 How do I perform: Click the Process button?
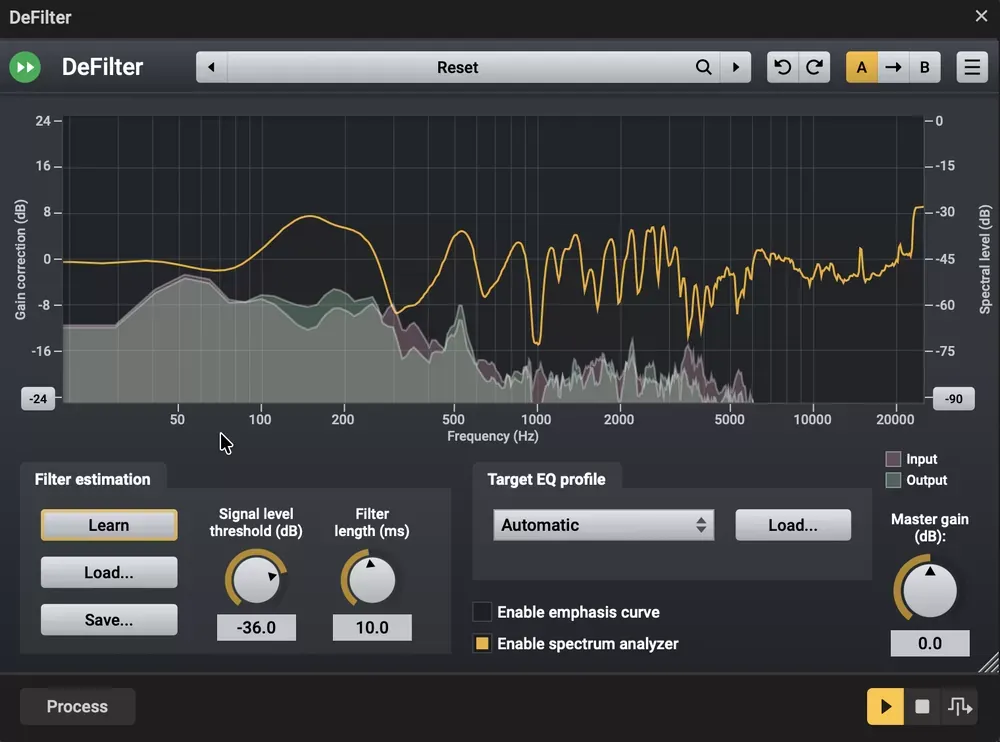pos(77,706)
